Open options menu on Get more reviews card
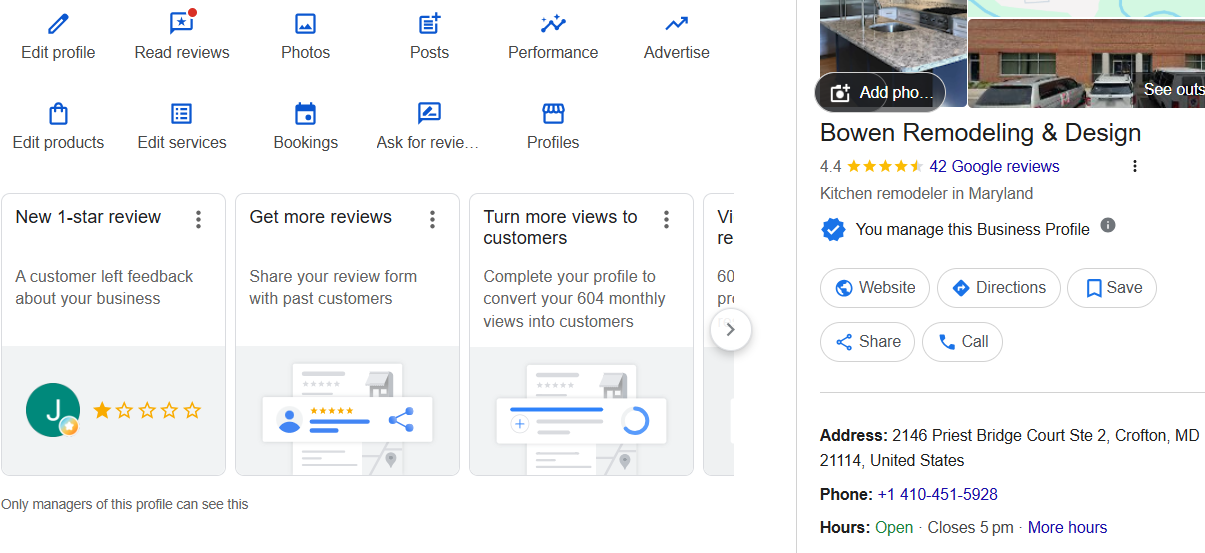Screen dimensions: 1205x553 433,219
